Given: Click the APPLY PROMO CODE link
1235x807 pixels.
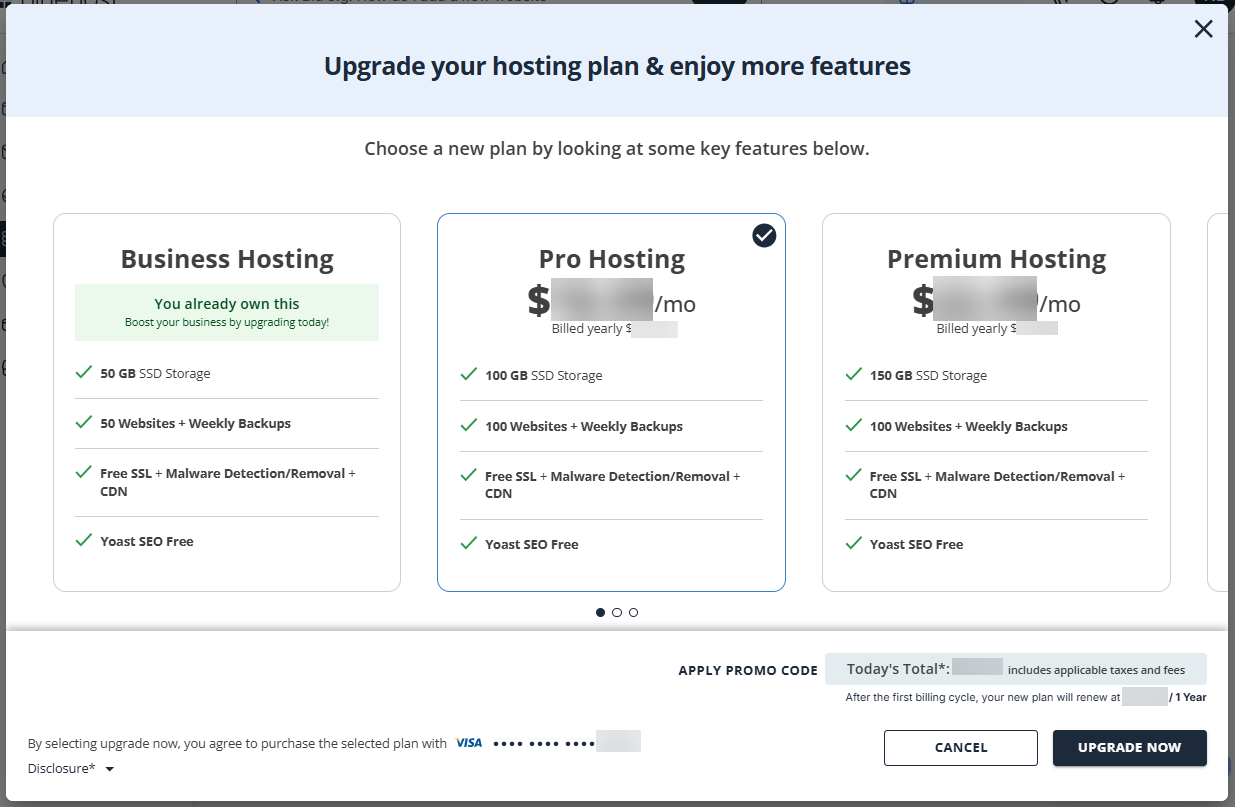Looking at the screenshot, I should pyautogui.click(x=748, y=670).
